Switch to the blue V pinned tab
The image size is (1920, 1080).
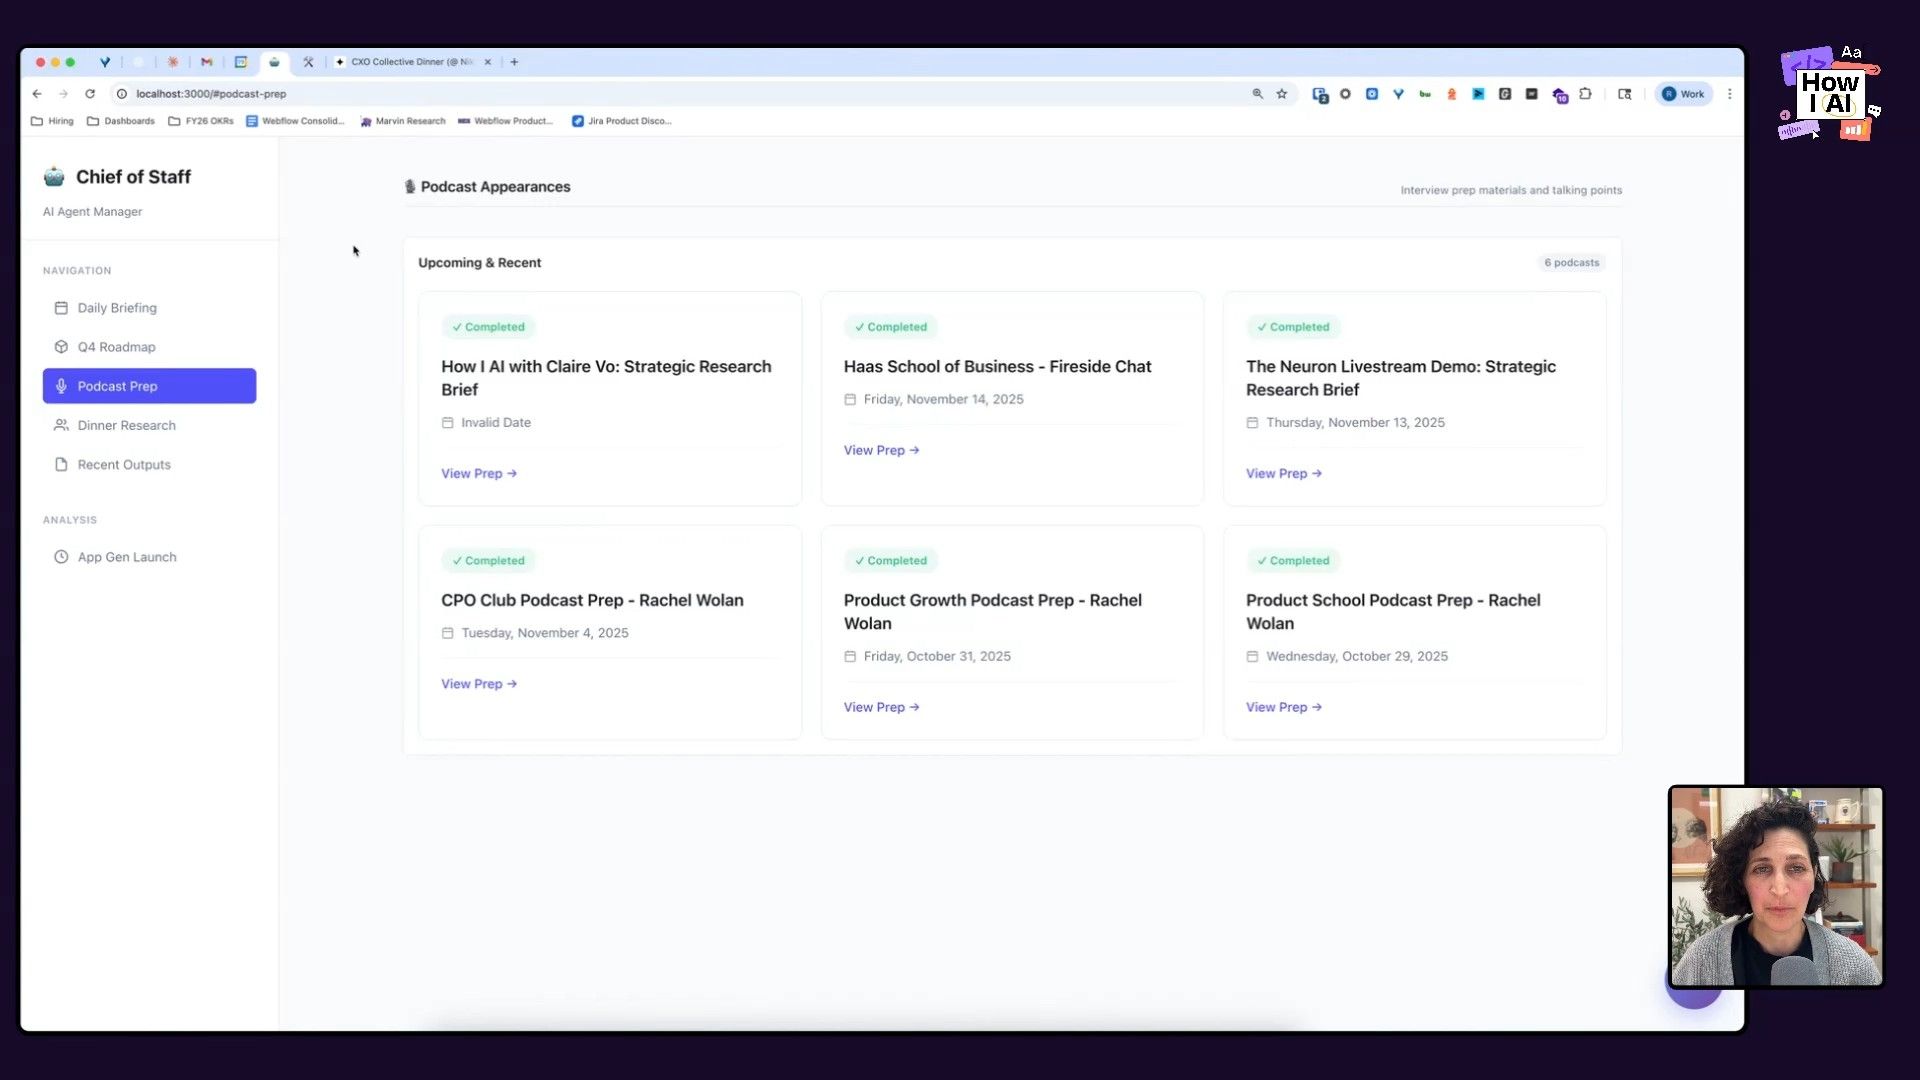[105, 62]
